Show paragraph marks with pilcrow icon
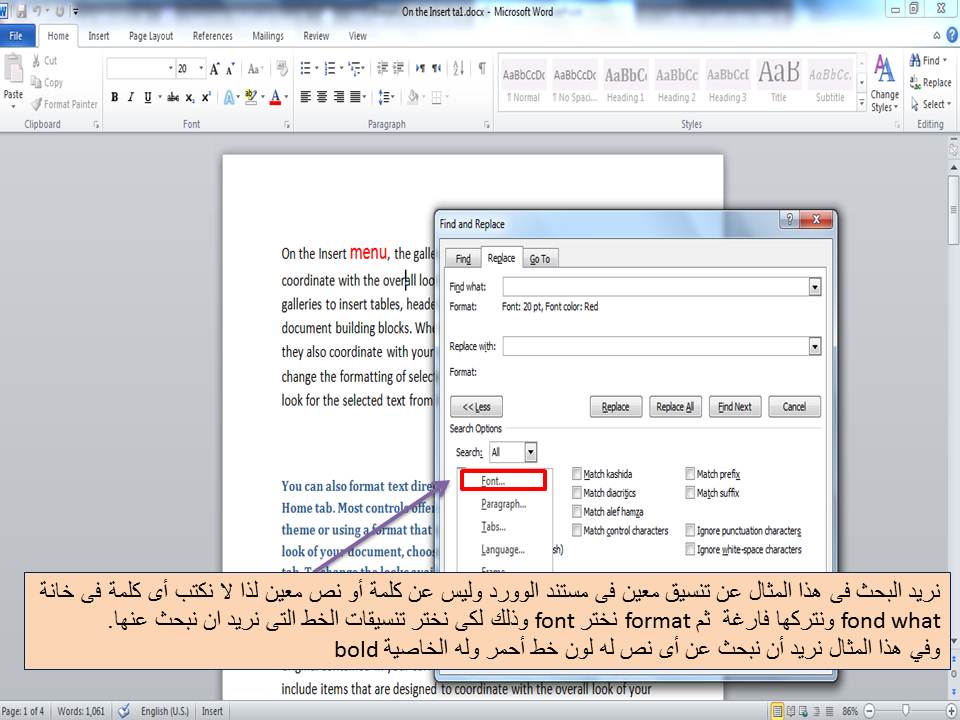 click(482, 69)
